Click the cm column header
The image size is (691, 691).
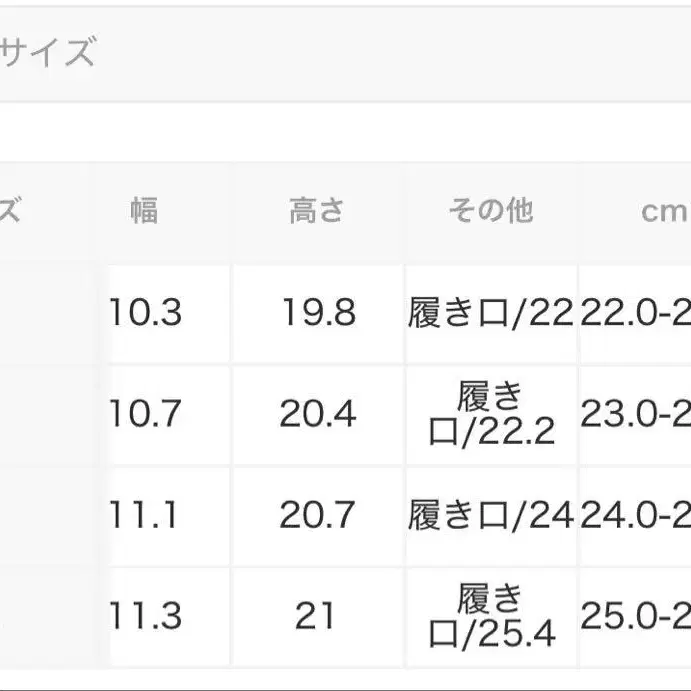[x=664, y=211]
